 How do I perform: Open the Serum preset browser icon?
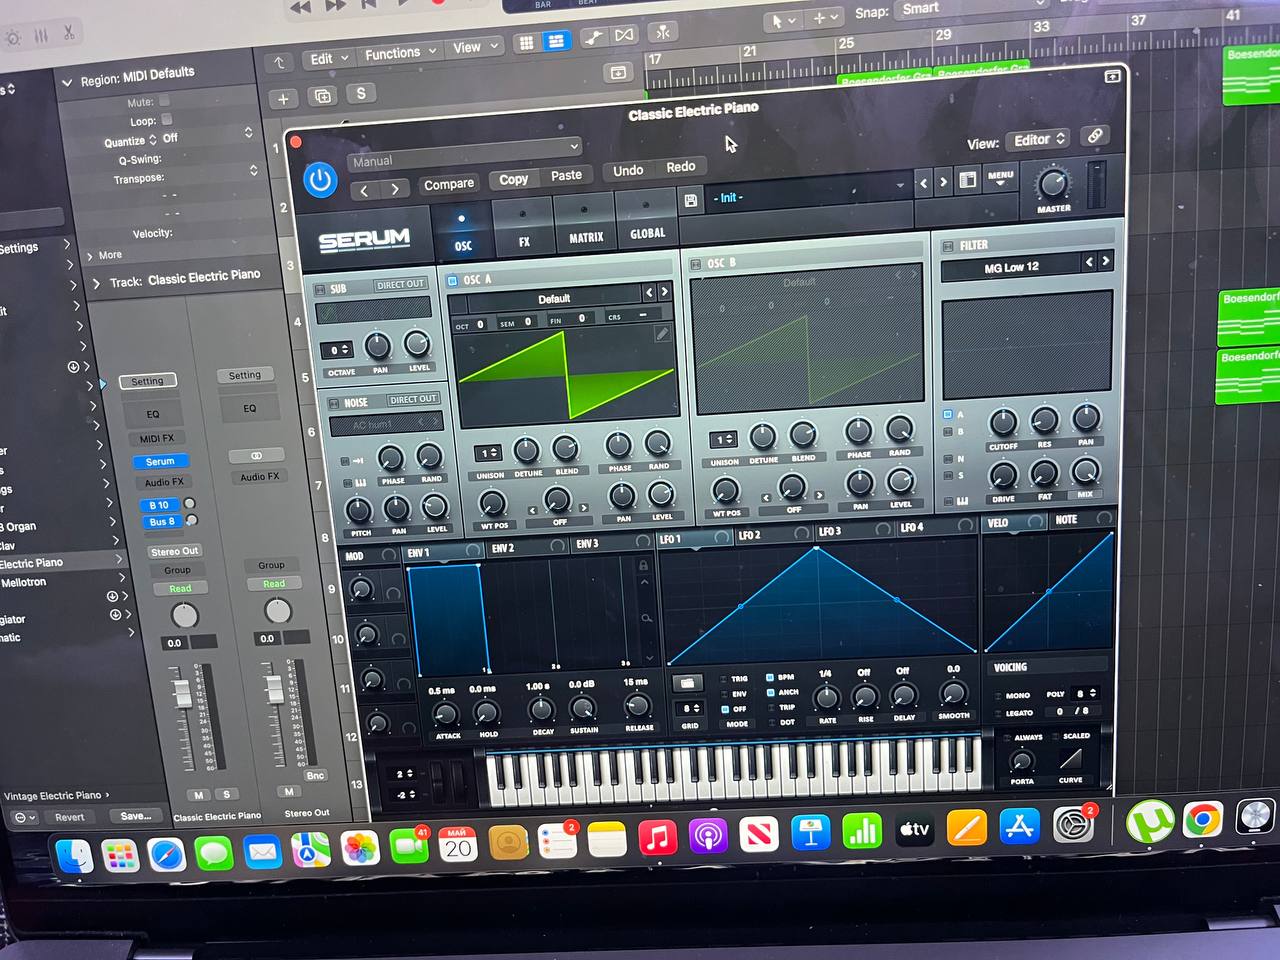(x=967, y=180)
